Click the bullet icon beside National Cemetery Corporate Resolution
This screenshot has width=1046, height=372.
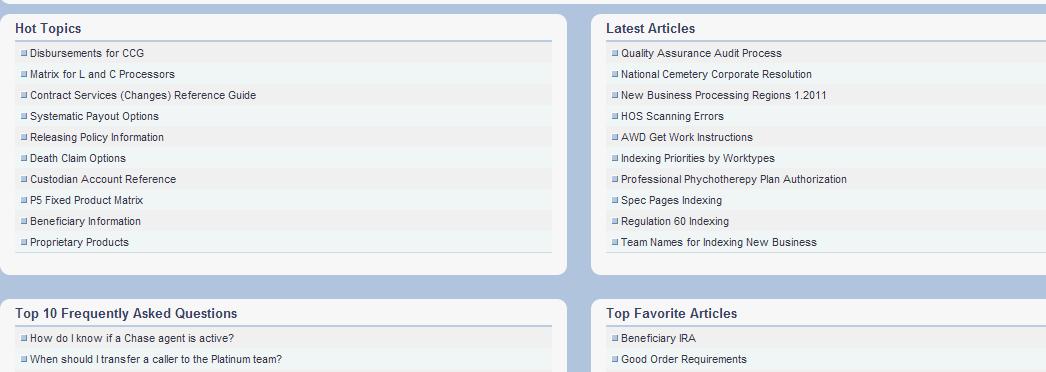[x=615, y=74]
